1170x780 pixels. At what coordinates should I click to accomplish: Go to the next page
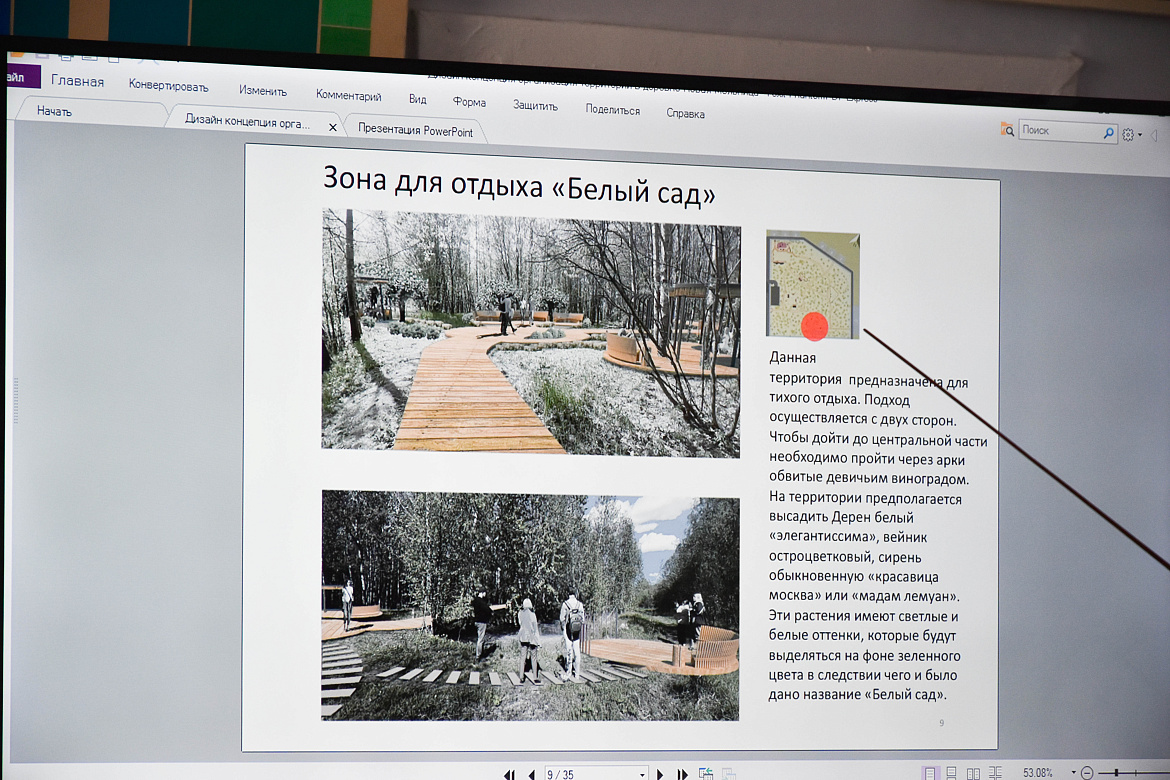tap(660, 774)
